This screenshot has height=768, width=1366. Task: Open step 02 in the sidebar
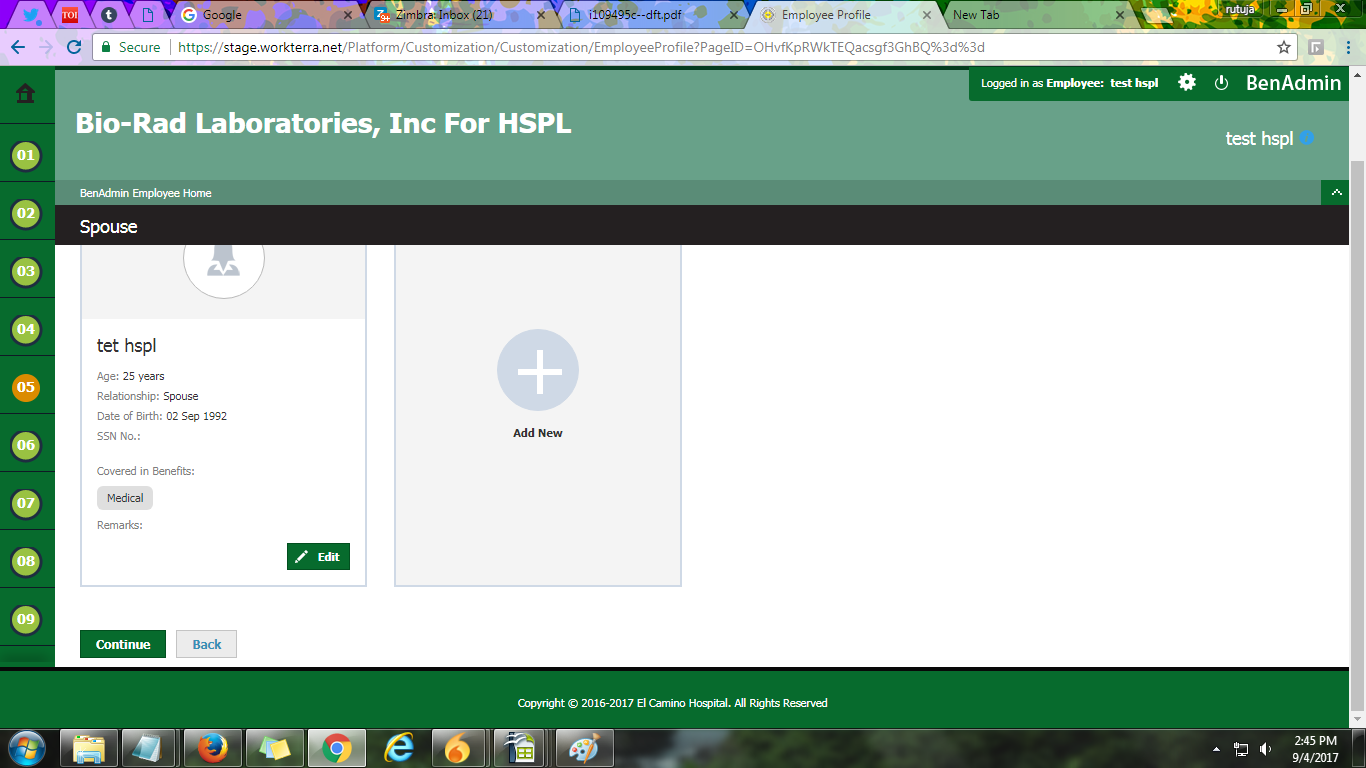26,213
